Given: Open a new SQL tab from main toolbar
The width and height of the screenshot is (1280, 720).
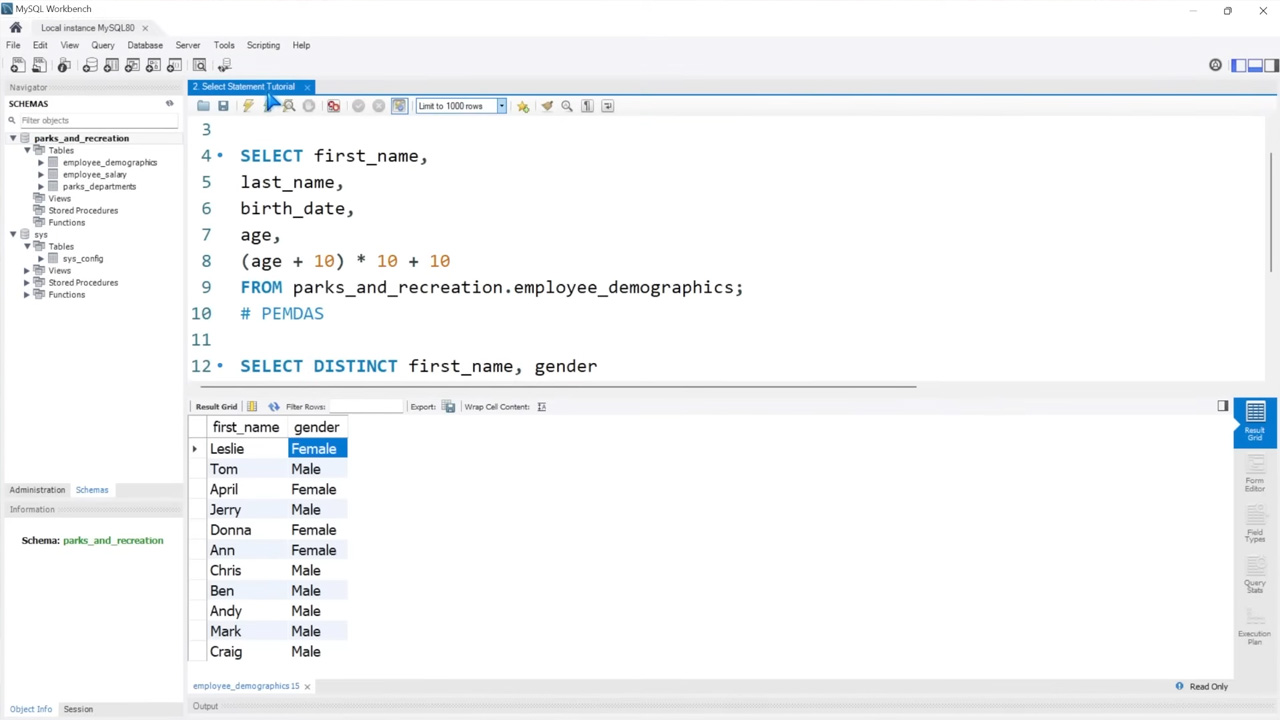Looking at the screenshot, I should (x=18, y=66).
